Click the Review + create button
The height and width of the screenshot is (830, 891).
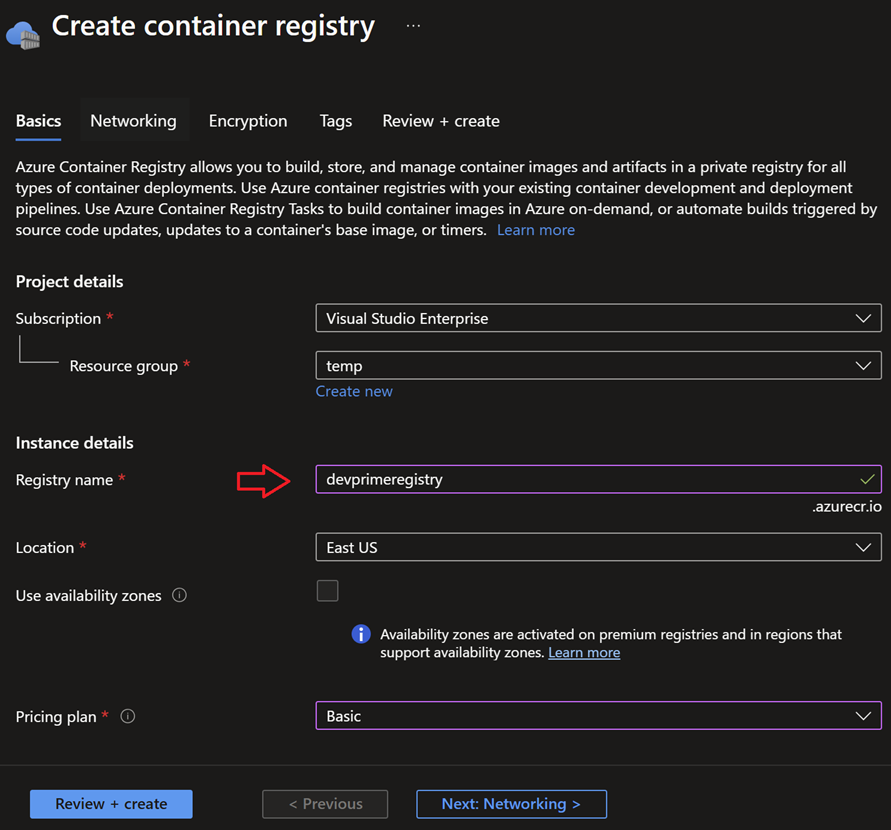click(110, 804)
